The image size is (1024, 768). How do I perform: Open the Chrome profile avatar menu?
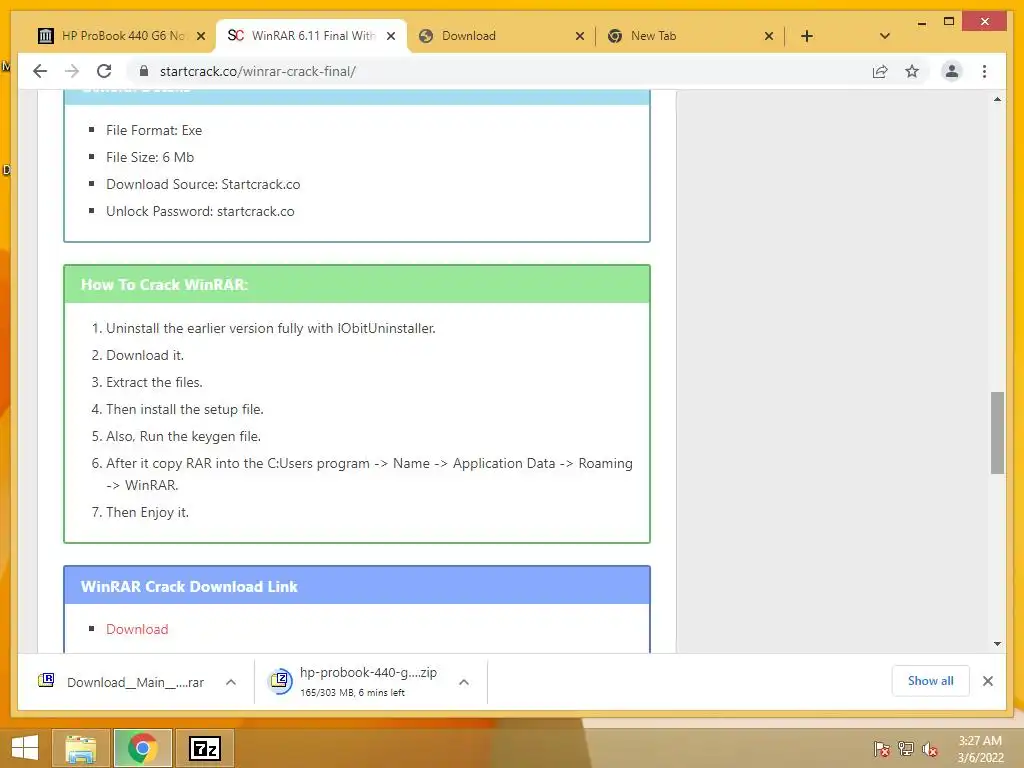click(x=952, y=71)
